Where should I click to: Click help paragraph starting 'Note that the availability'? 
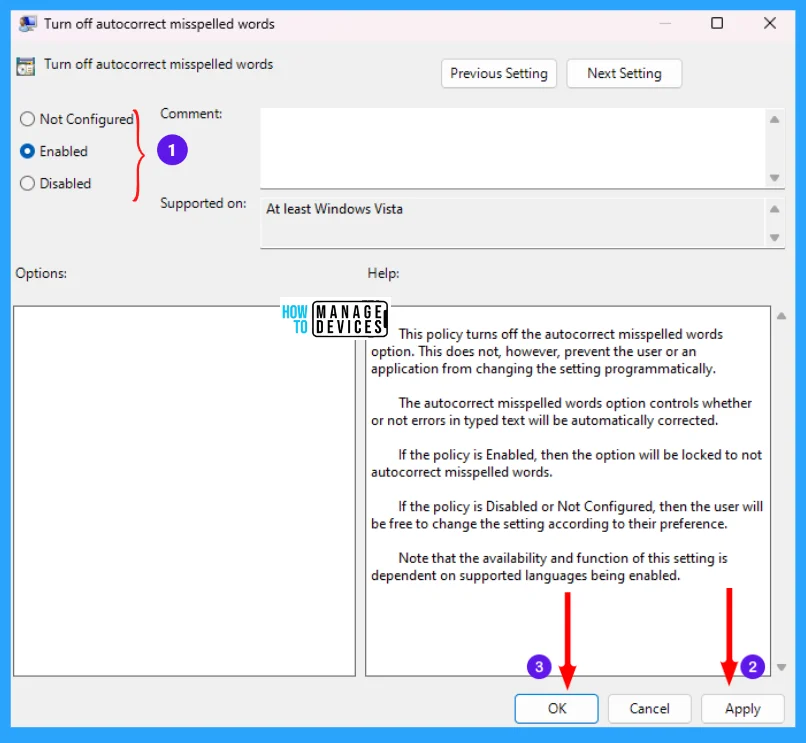point(549,567)
